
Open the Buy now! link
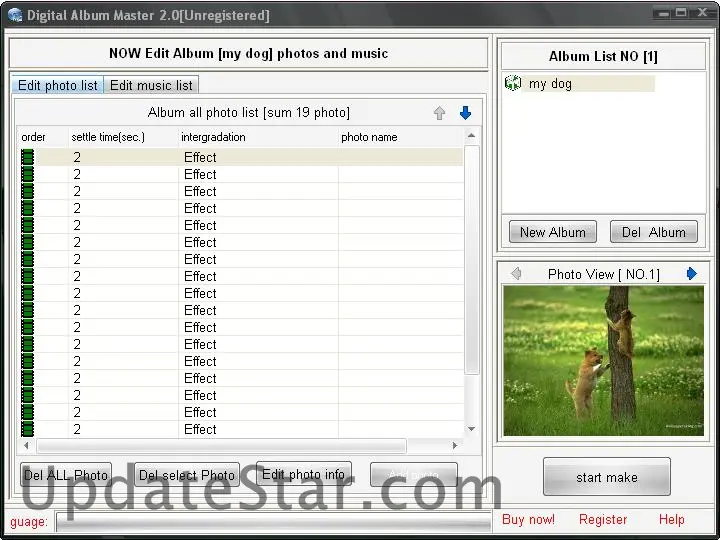tap(528, 519)
